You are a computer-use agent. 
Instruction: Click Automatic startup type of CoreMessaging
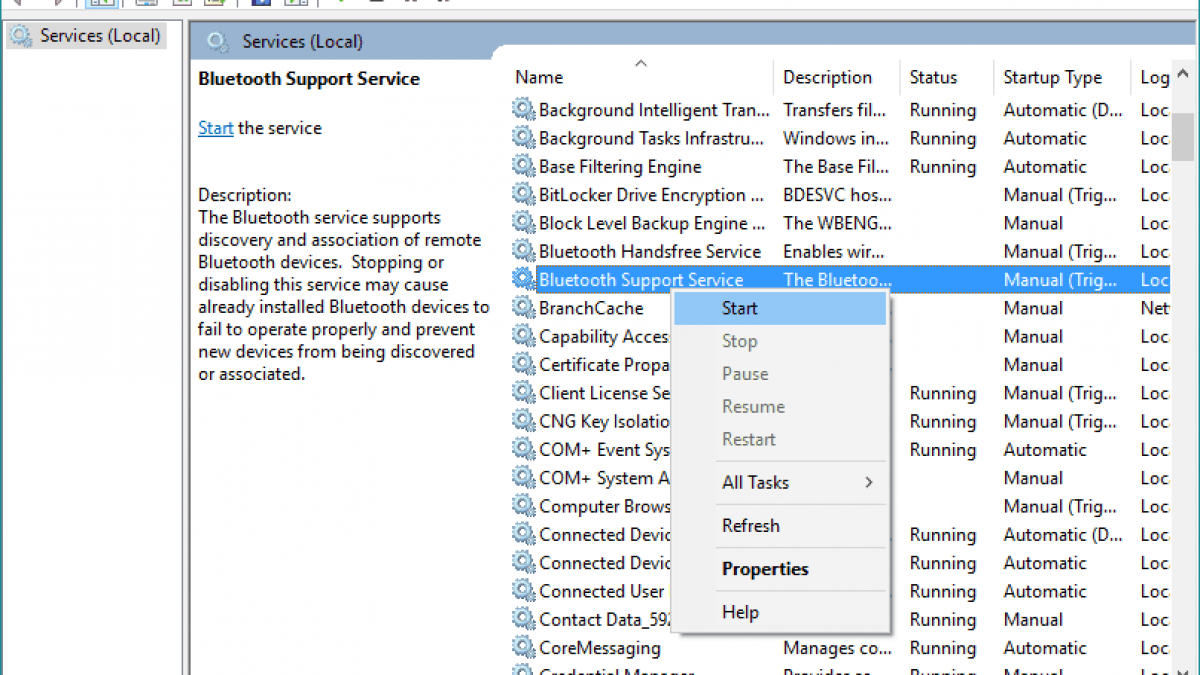1045,647
